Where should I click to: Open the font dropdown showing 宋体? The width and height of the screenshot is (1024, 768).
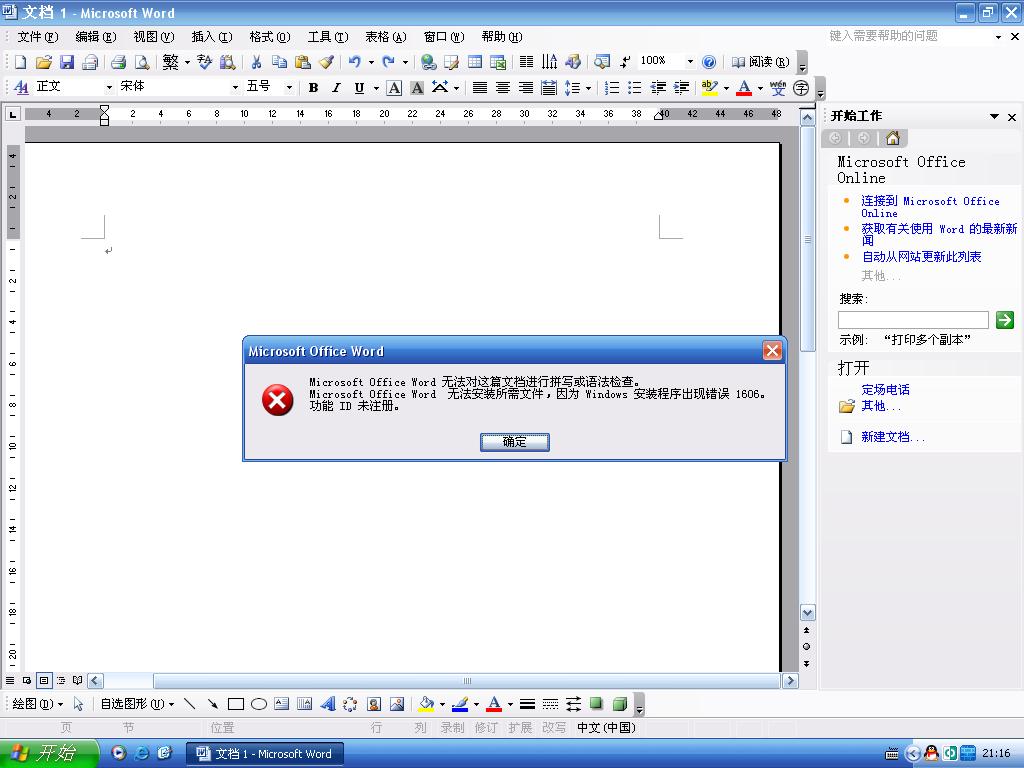coord(235,88)
